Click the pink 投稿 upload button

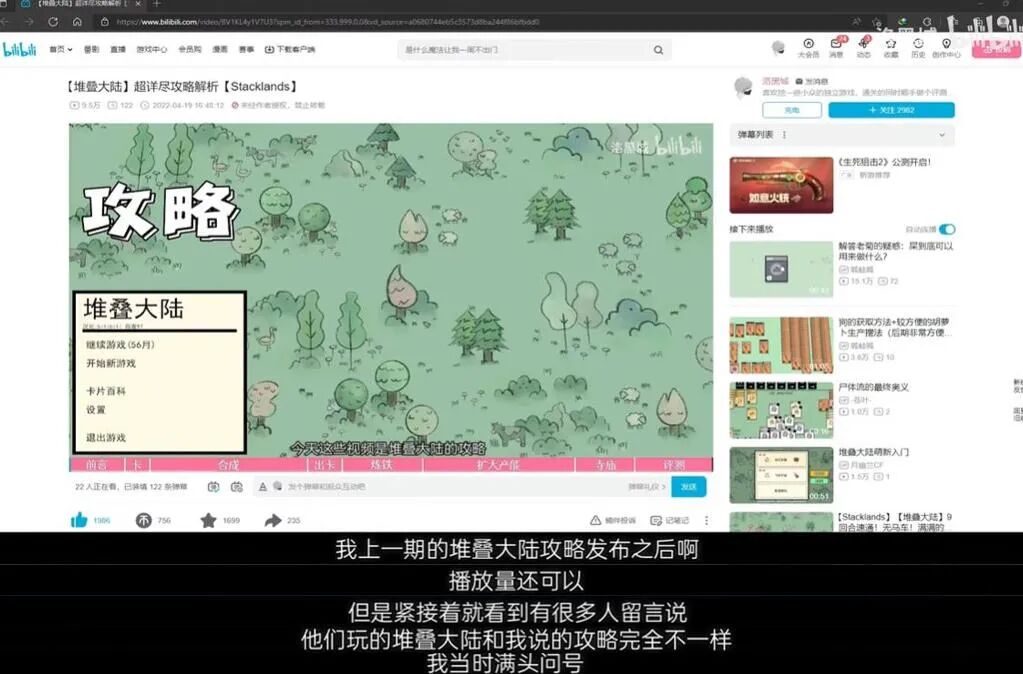point(996,49)
